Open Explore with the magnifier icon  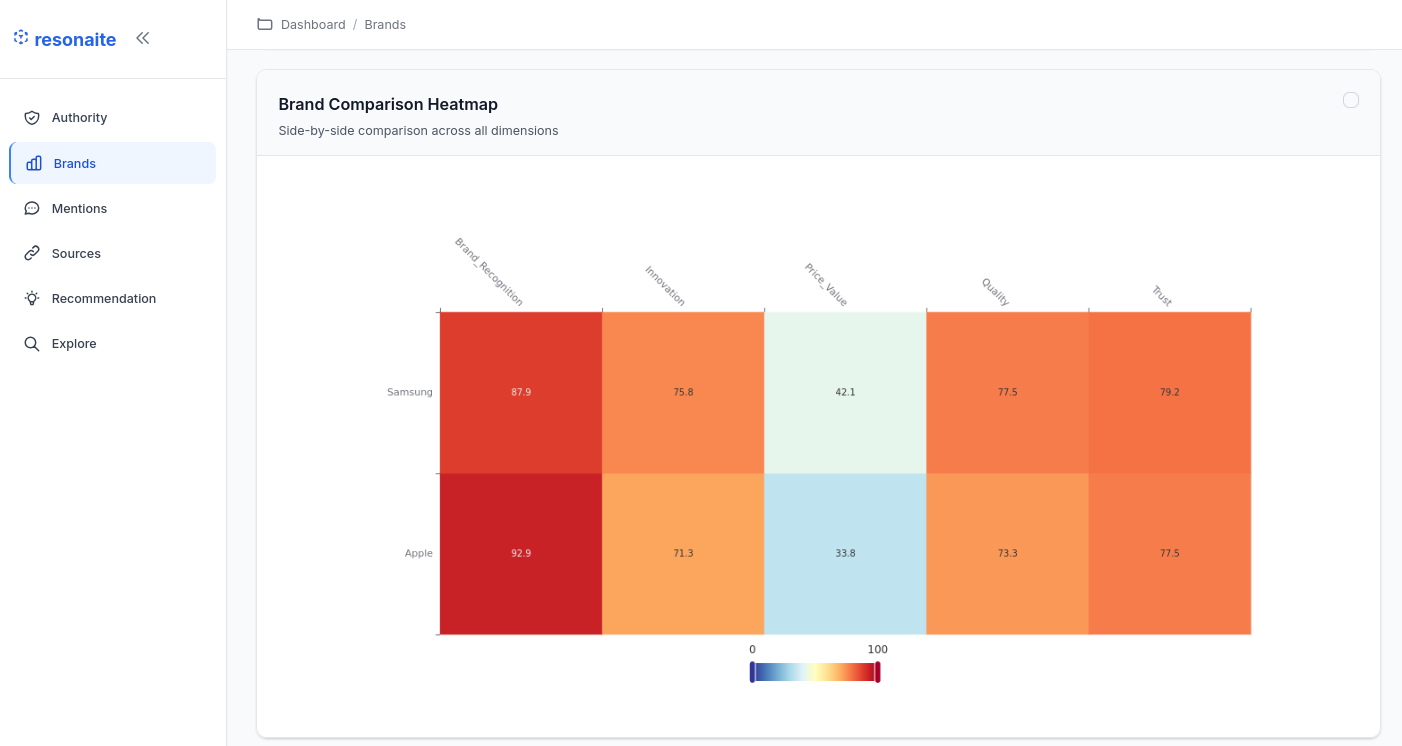[33, 343]
